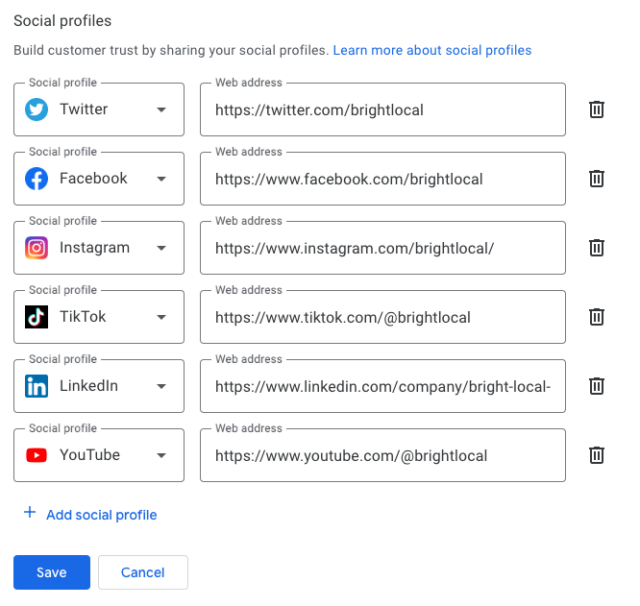640x606 pixels.
Task: Edit the facebook.com/brightlocal web address field
Action: point(383,179)
